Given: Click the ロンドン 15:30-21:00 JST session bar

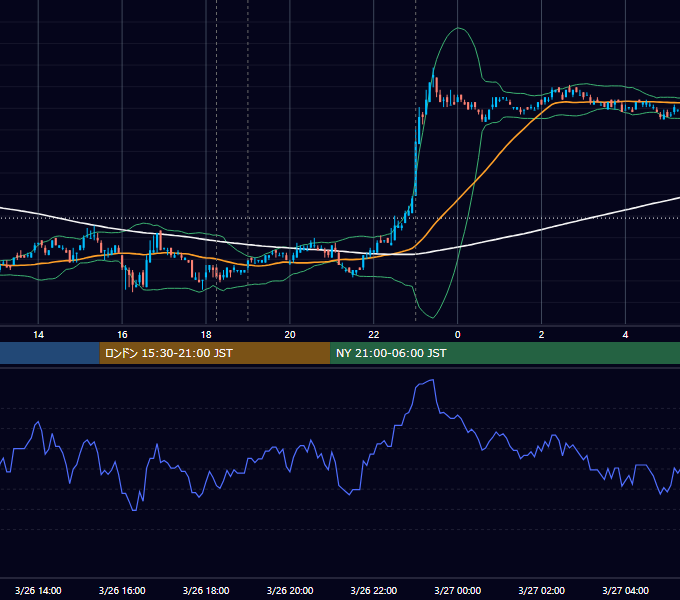Looking at the screenshot, I should (x=215, y=353).
